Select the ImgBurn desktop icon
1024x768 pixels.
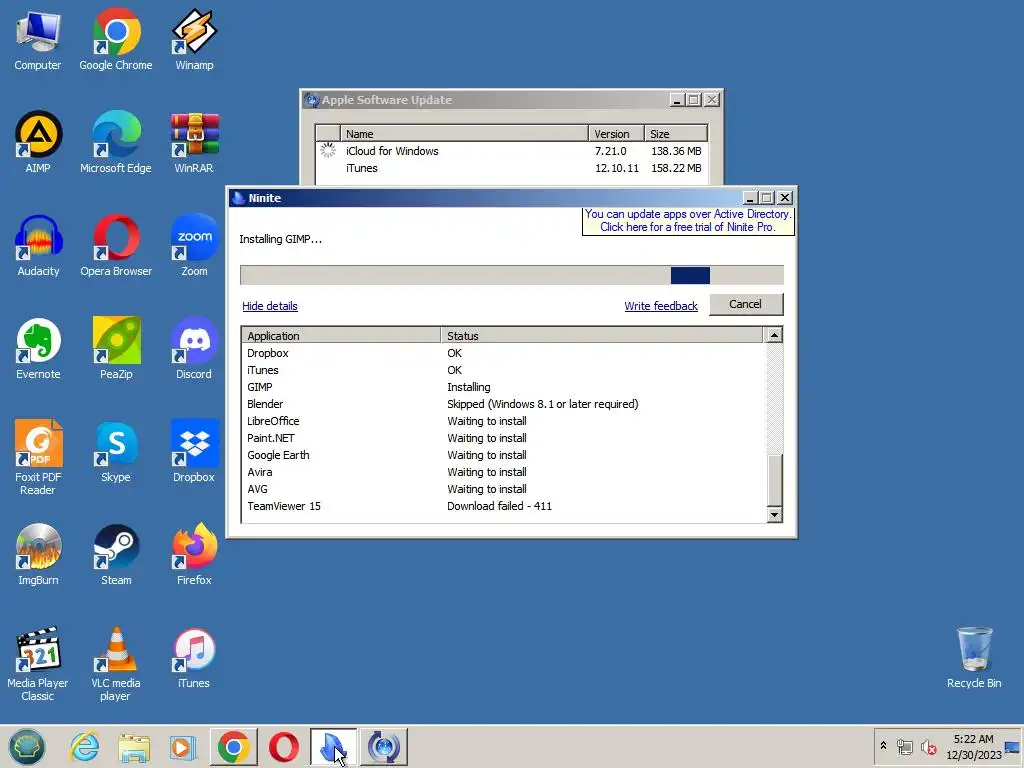38,554
